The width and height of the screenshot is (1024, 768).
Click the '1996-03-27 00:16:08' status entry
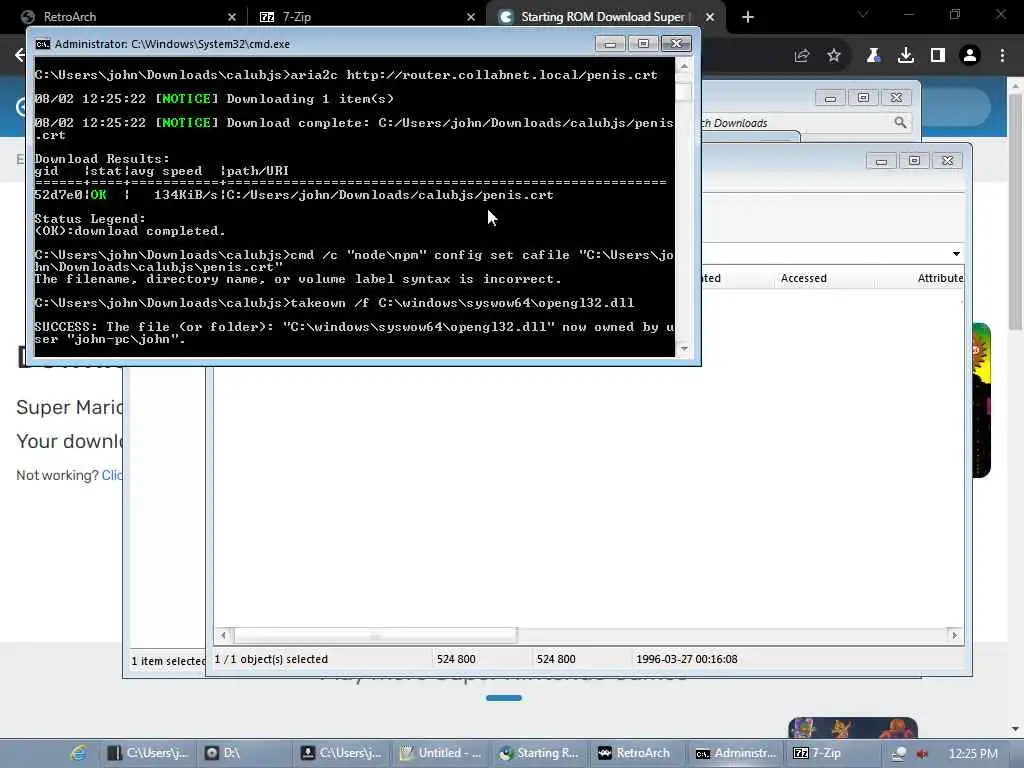tap(686, 659)
